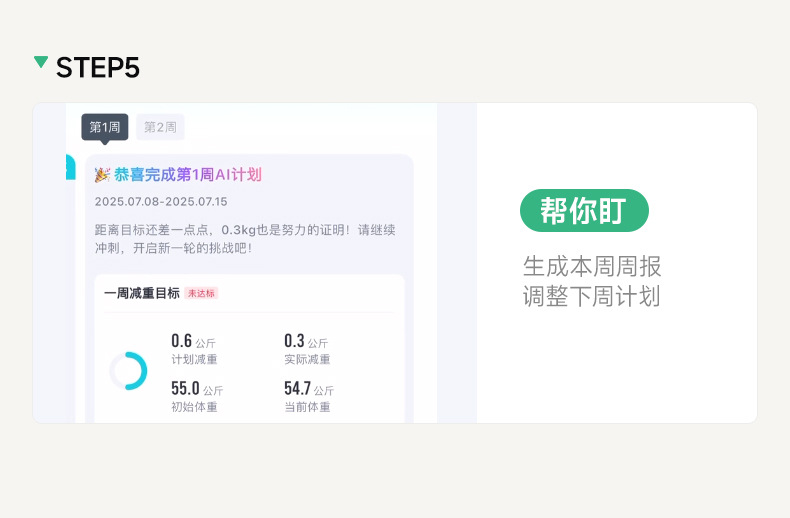Select the 第1周 tab
Image resolution: width=790 pixels, height=518 pixels.
click(x=105, y=127)
